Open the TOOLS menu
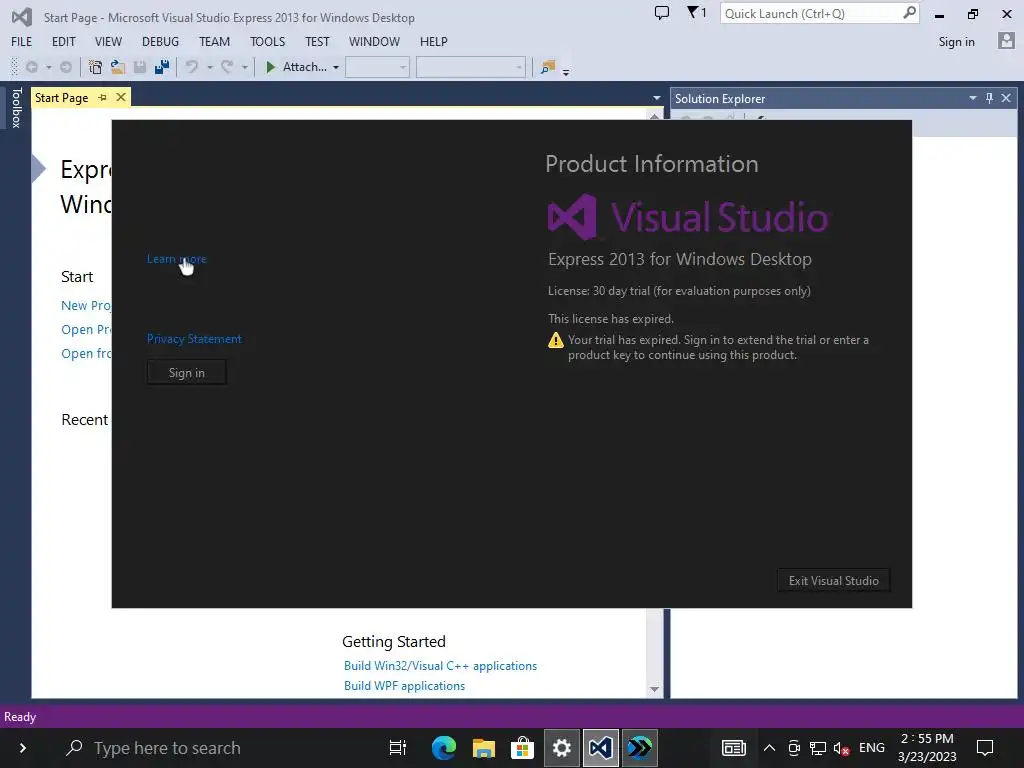Screen dimensions: 1024x768 pos(267,42)
